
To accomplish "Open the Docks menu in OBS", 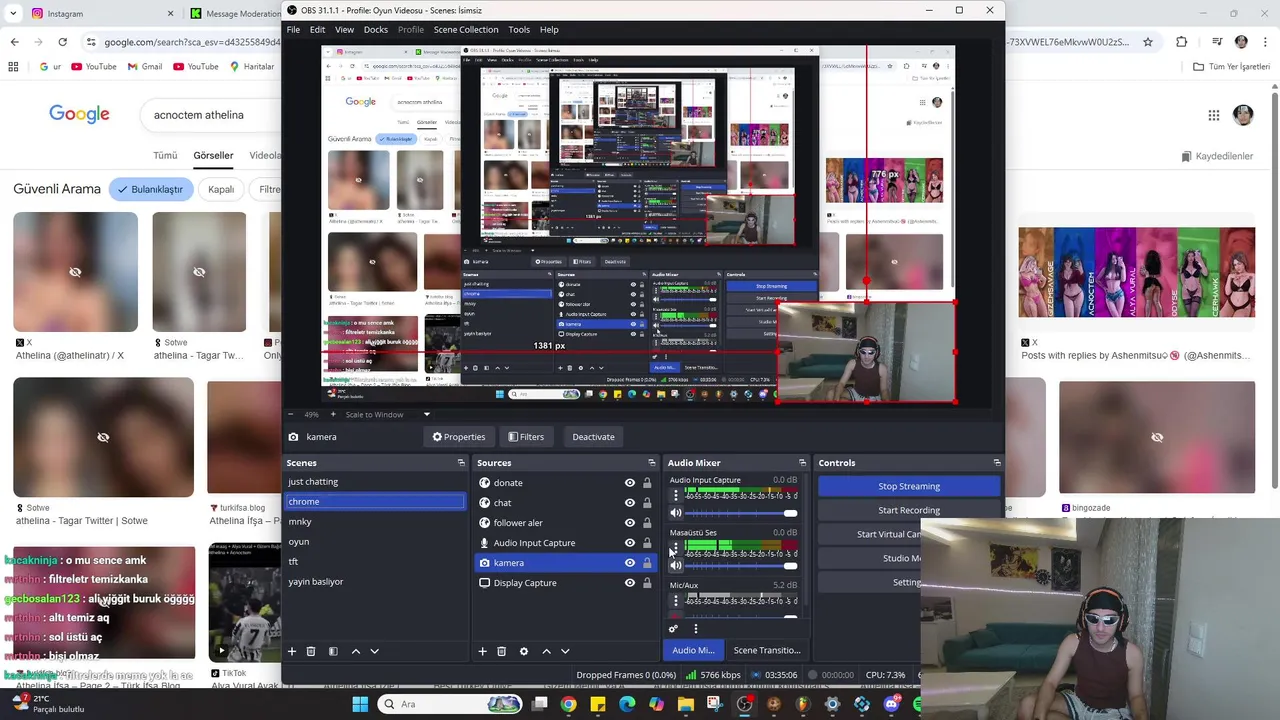I will click(376, 29).
